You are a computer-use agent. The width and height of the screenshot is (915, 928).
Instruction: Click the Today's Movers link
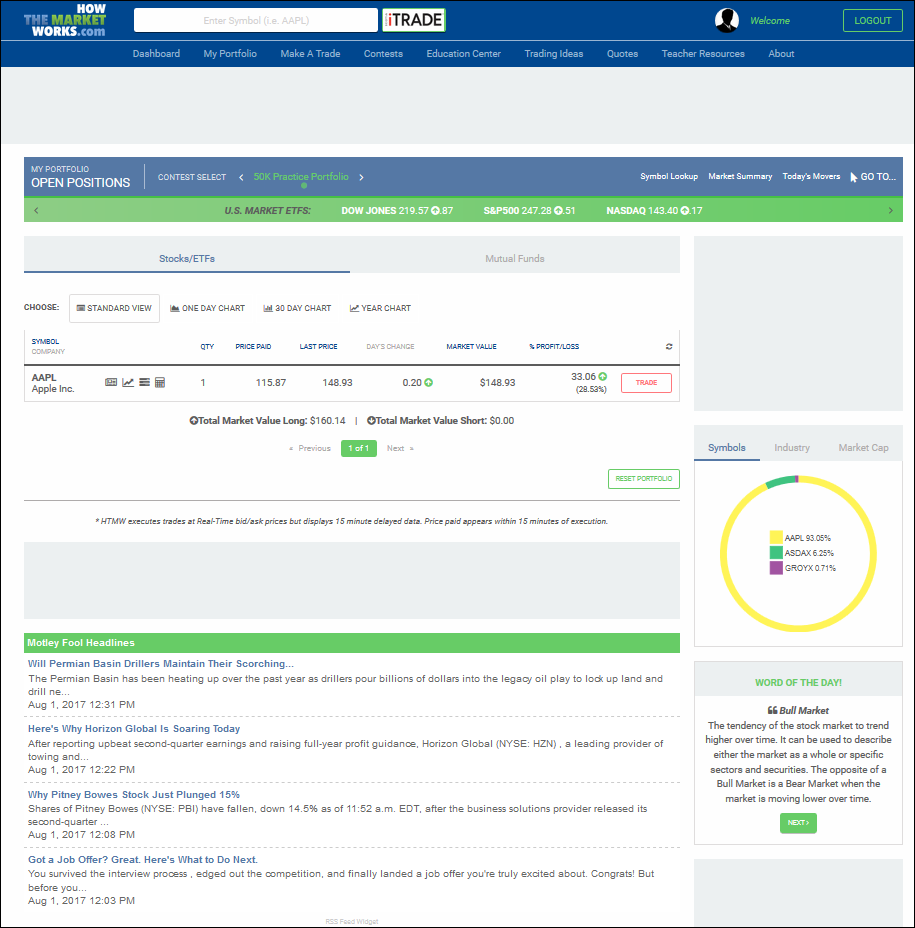pos(811,176)
